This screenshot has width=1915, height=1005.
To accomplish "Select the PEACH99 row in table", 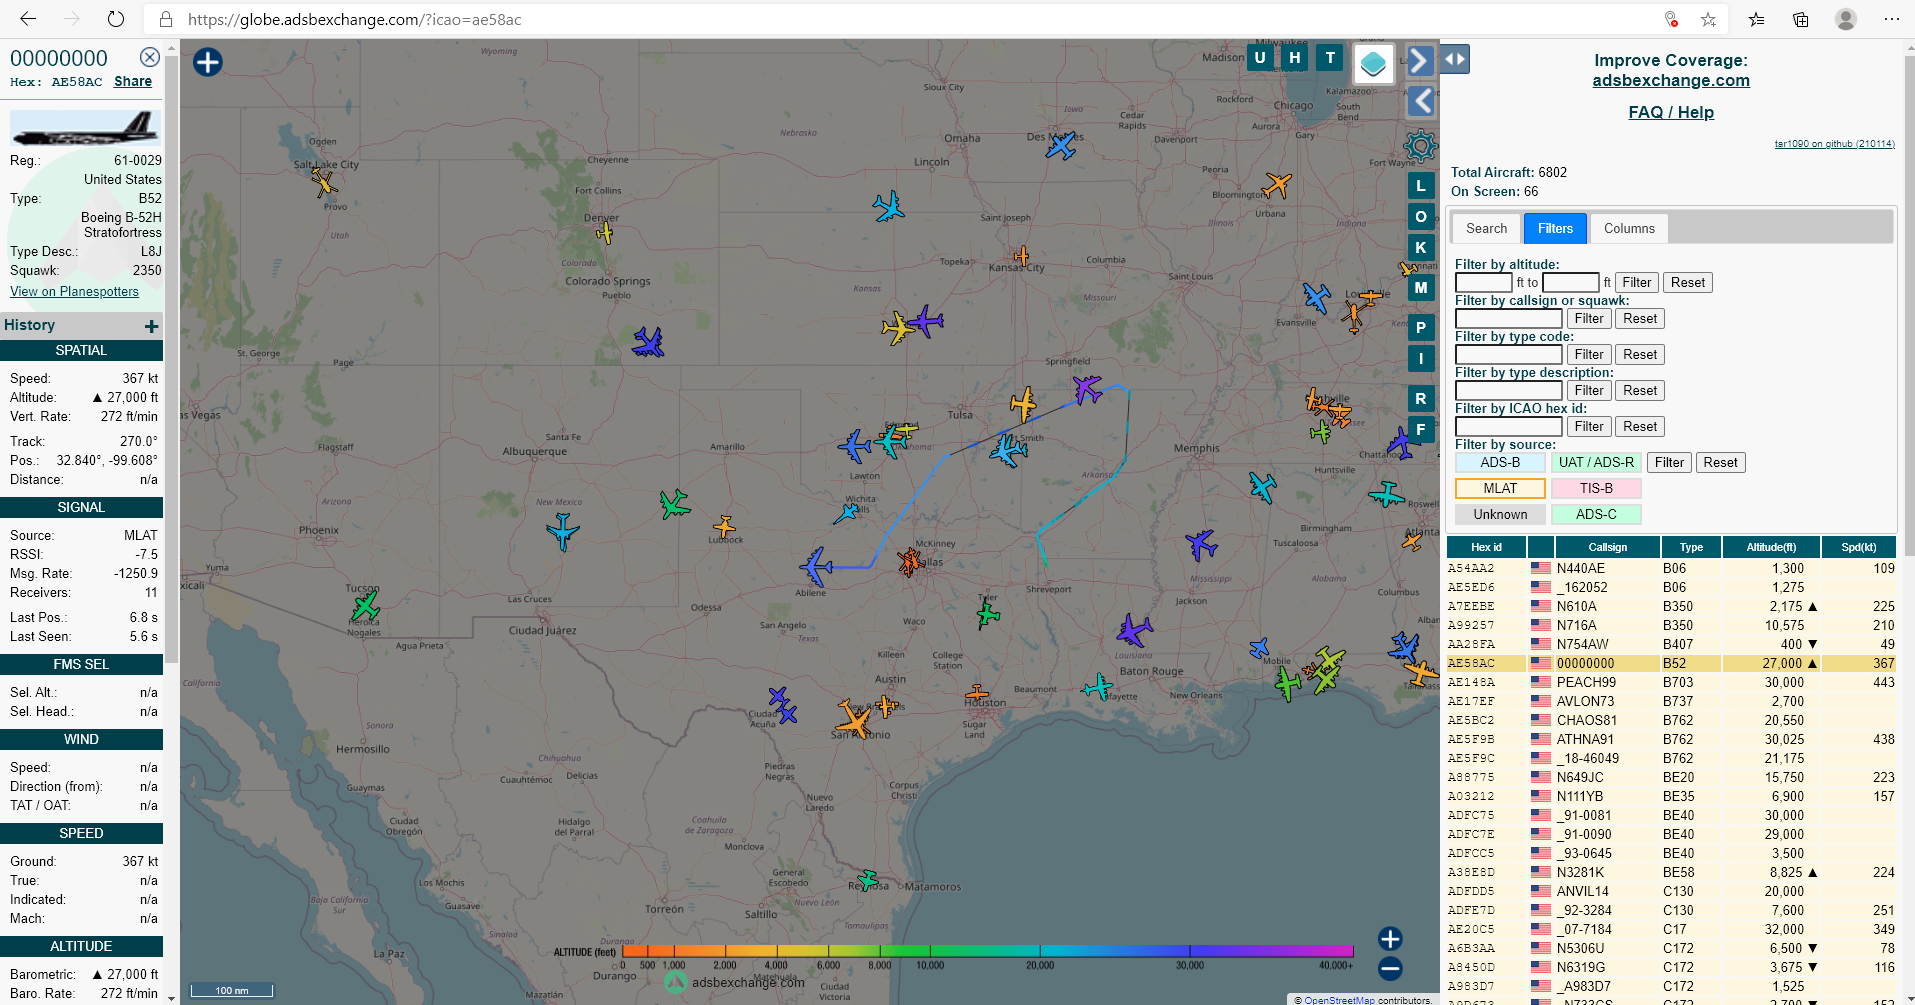I will (x=1671, y=682).
